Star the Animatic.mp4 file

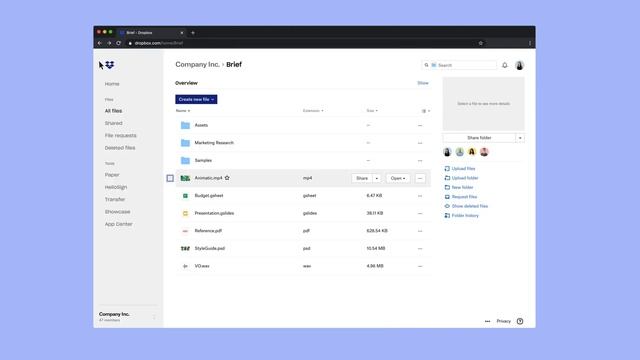pyautogui.click(x=227, y=178)
